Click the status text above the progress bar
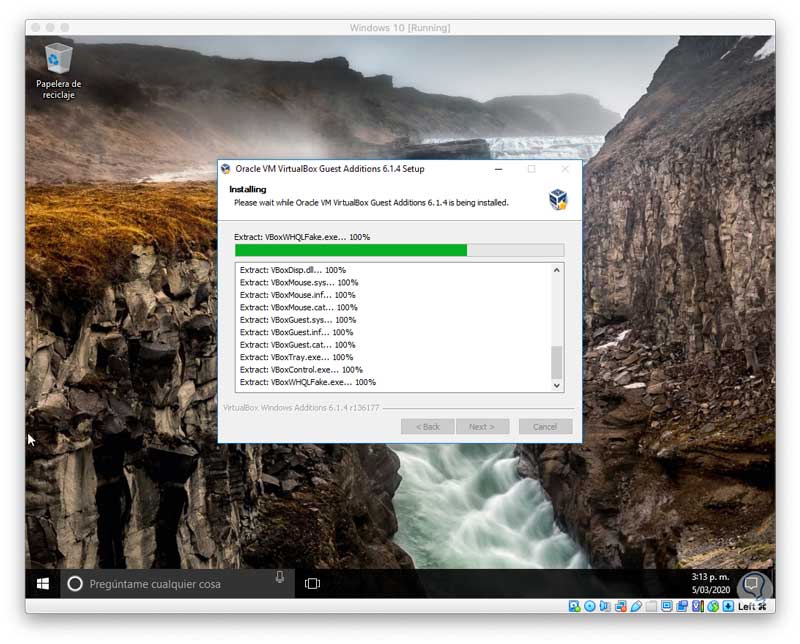The height and width of the screenshot is (644, 800). [302, 237]
